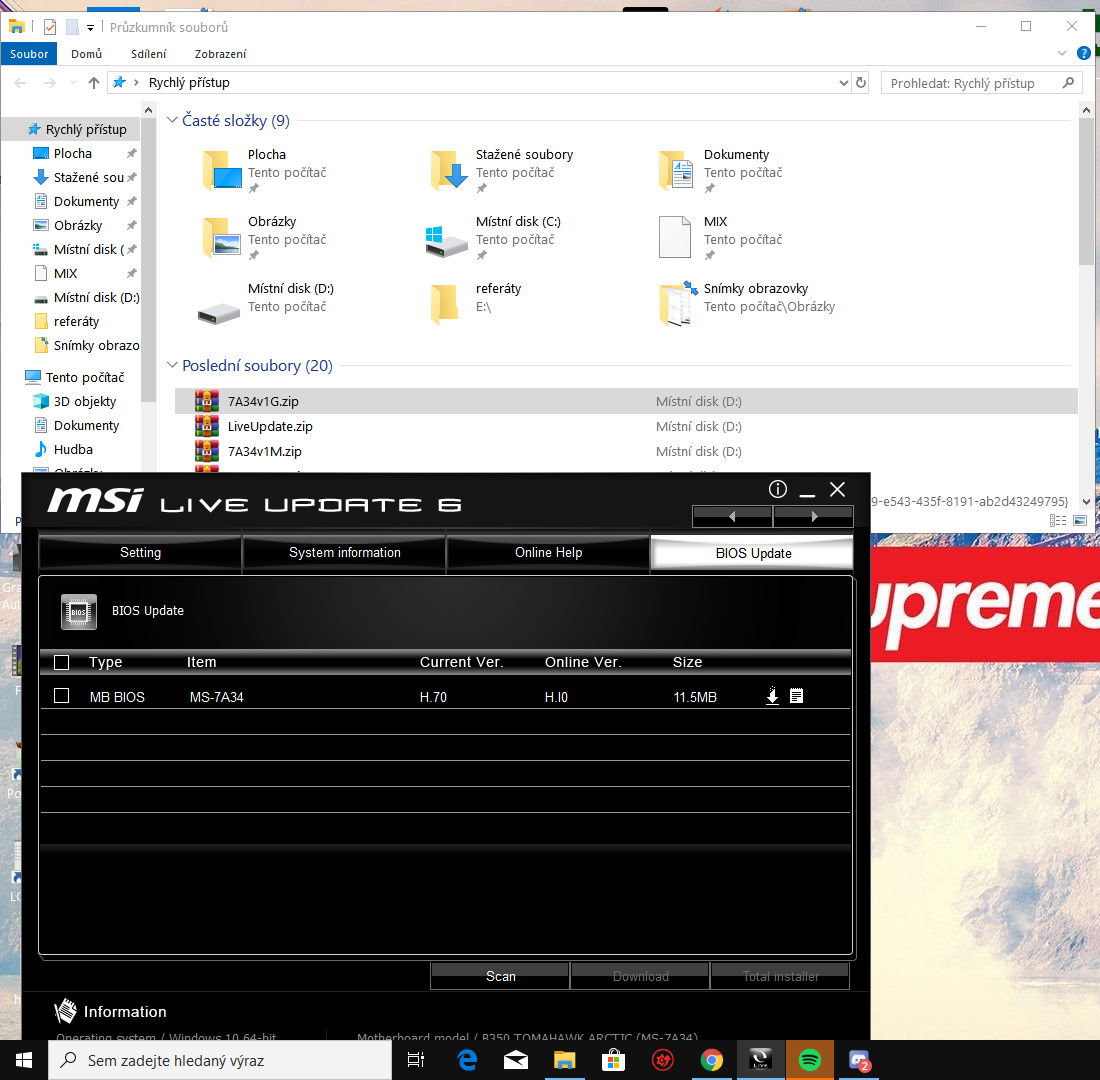Open Mail app from taskbar
The width and height of the screenshot is (1100, 1080).
516,1060
